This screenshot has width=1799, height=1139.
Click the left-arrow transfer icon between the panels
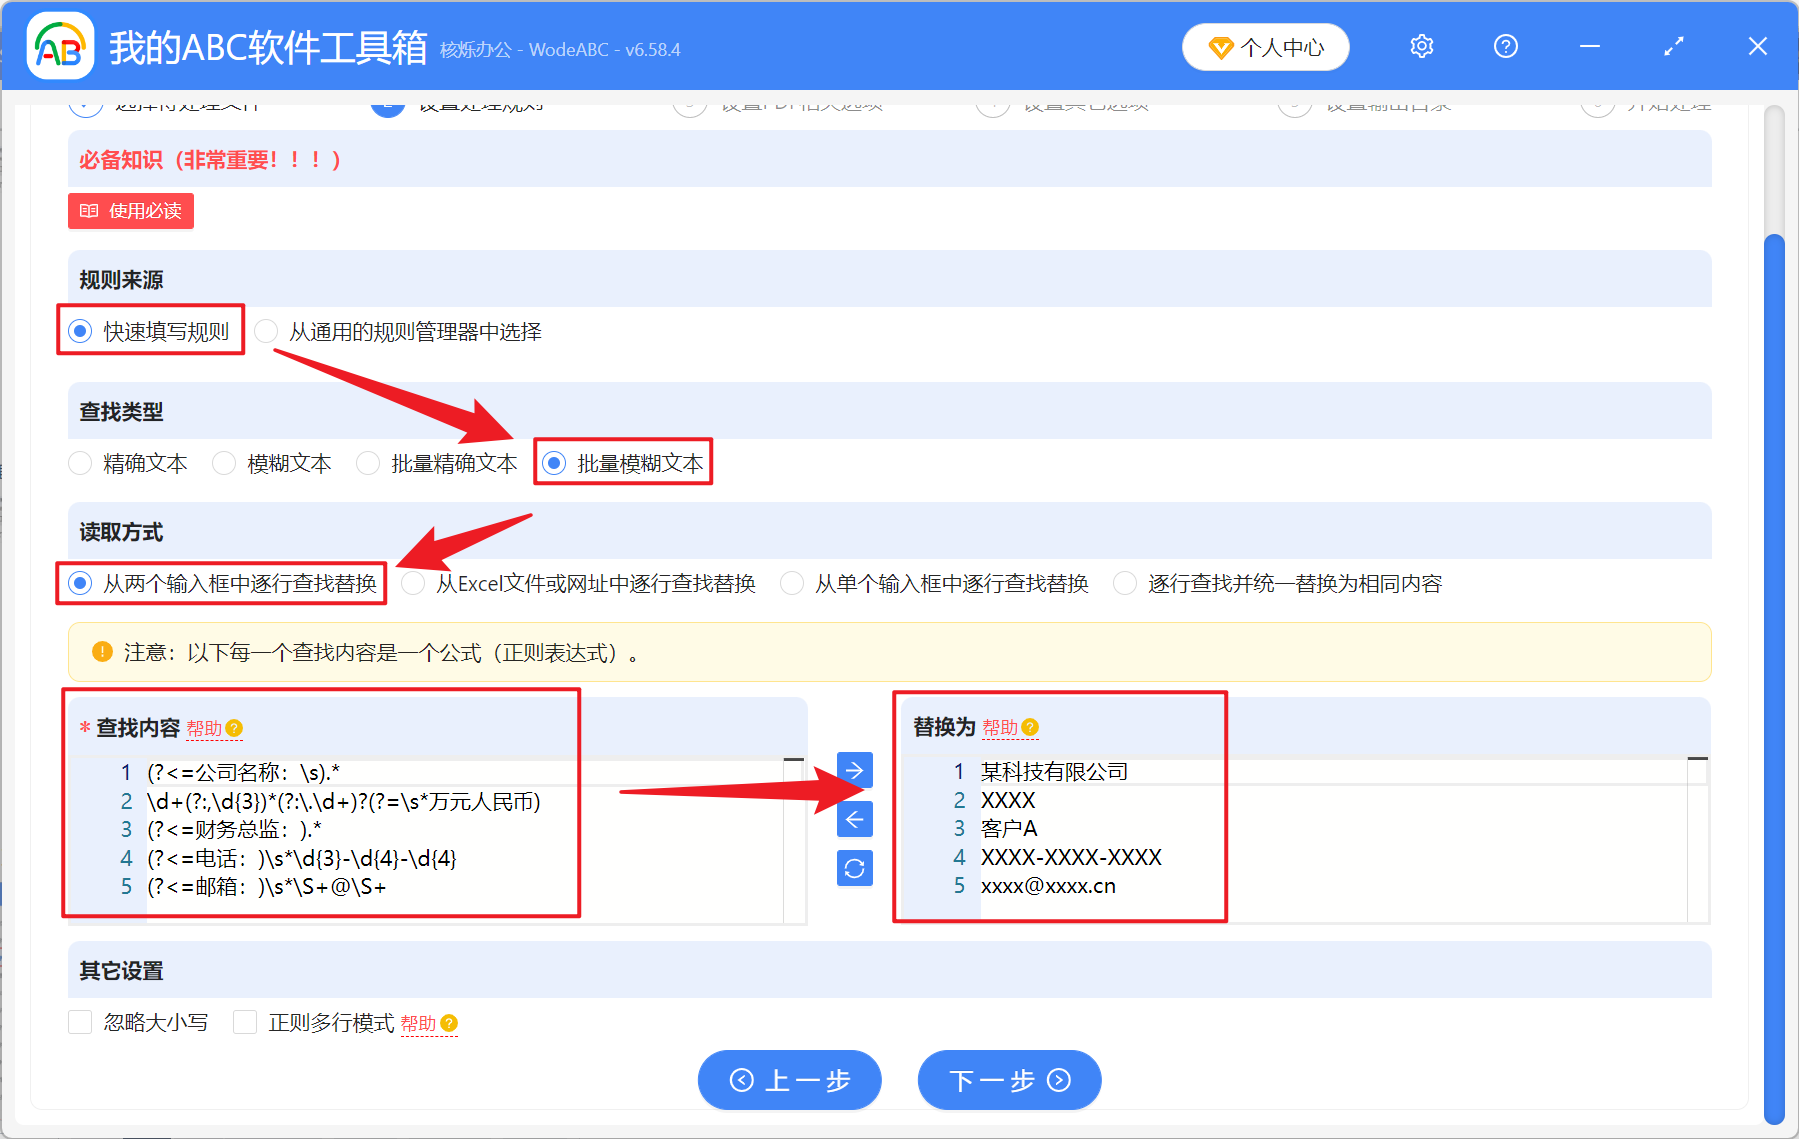[x=854, y=819]
